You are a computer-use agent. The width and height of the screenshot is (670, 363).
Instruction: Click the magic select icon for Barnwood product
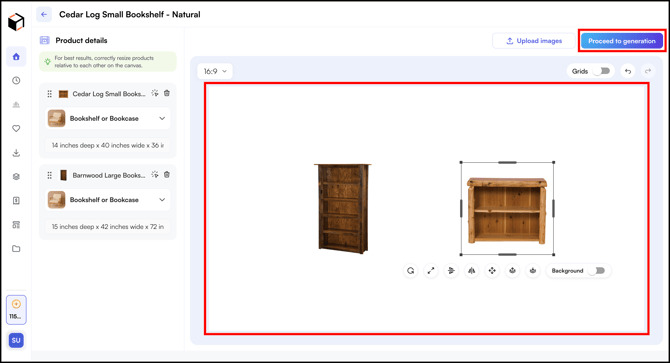coord(155,174)
